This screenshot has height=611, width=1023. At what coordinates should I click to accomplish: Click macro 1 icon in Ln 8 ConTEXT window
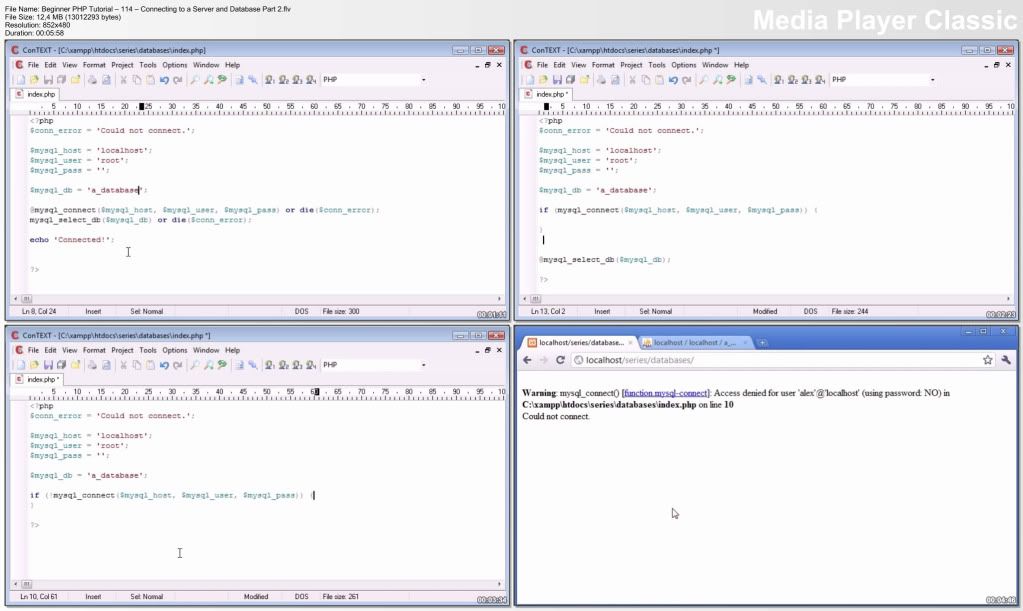click(x=269, y=80)
